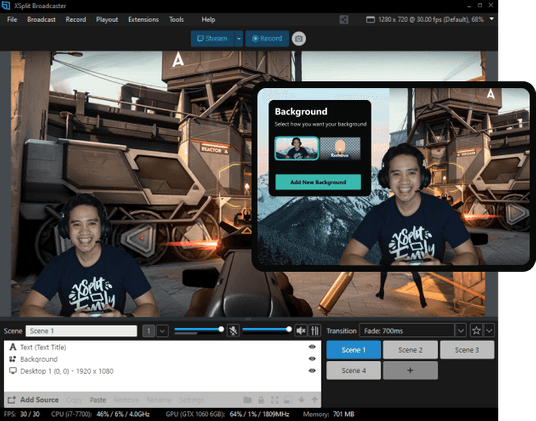Select the Background source row

[x=163, y=359]
